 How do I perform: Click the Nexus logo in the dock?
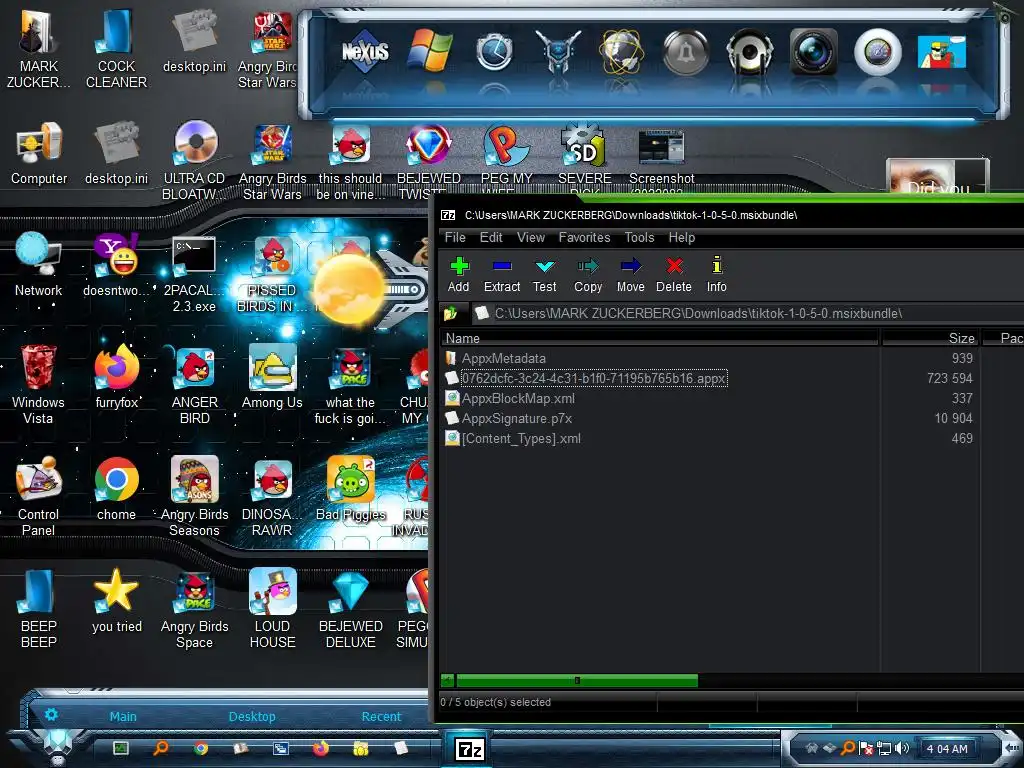[x=366, y=51]
